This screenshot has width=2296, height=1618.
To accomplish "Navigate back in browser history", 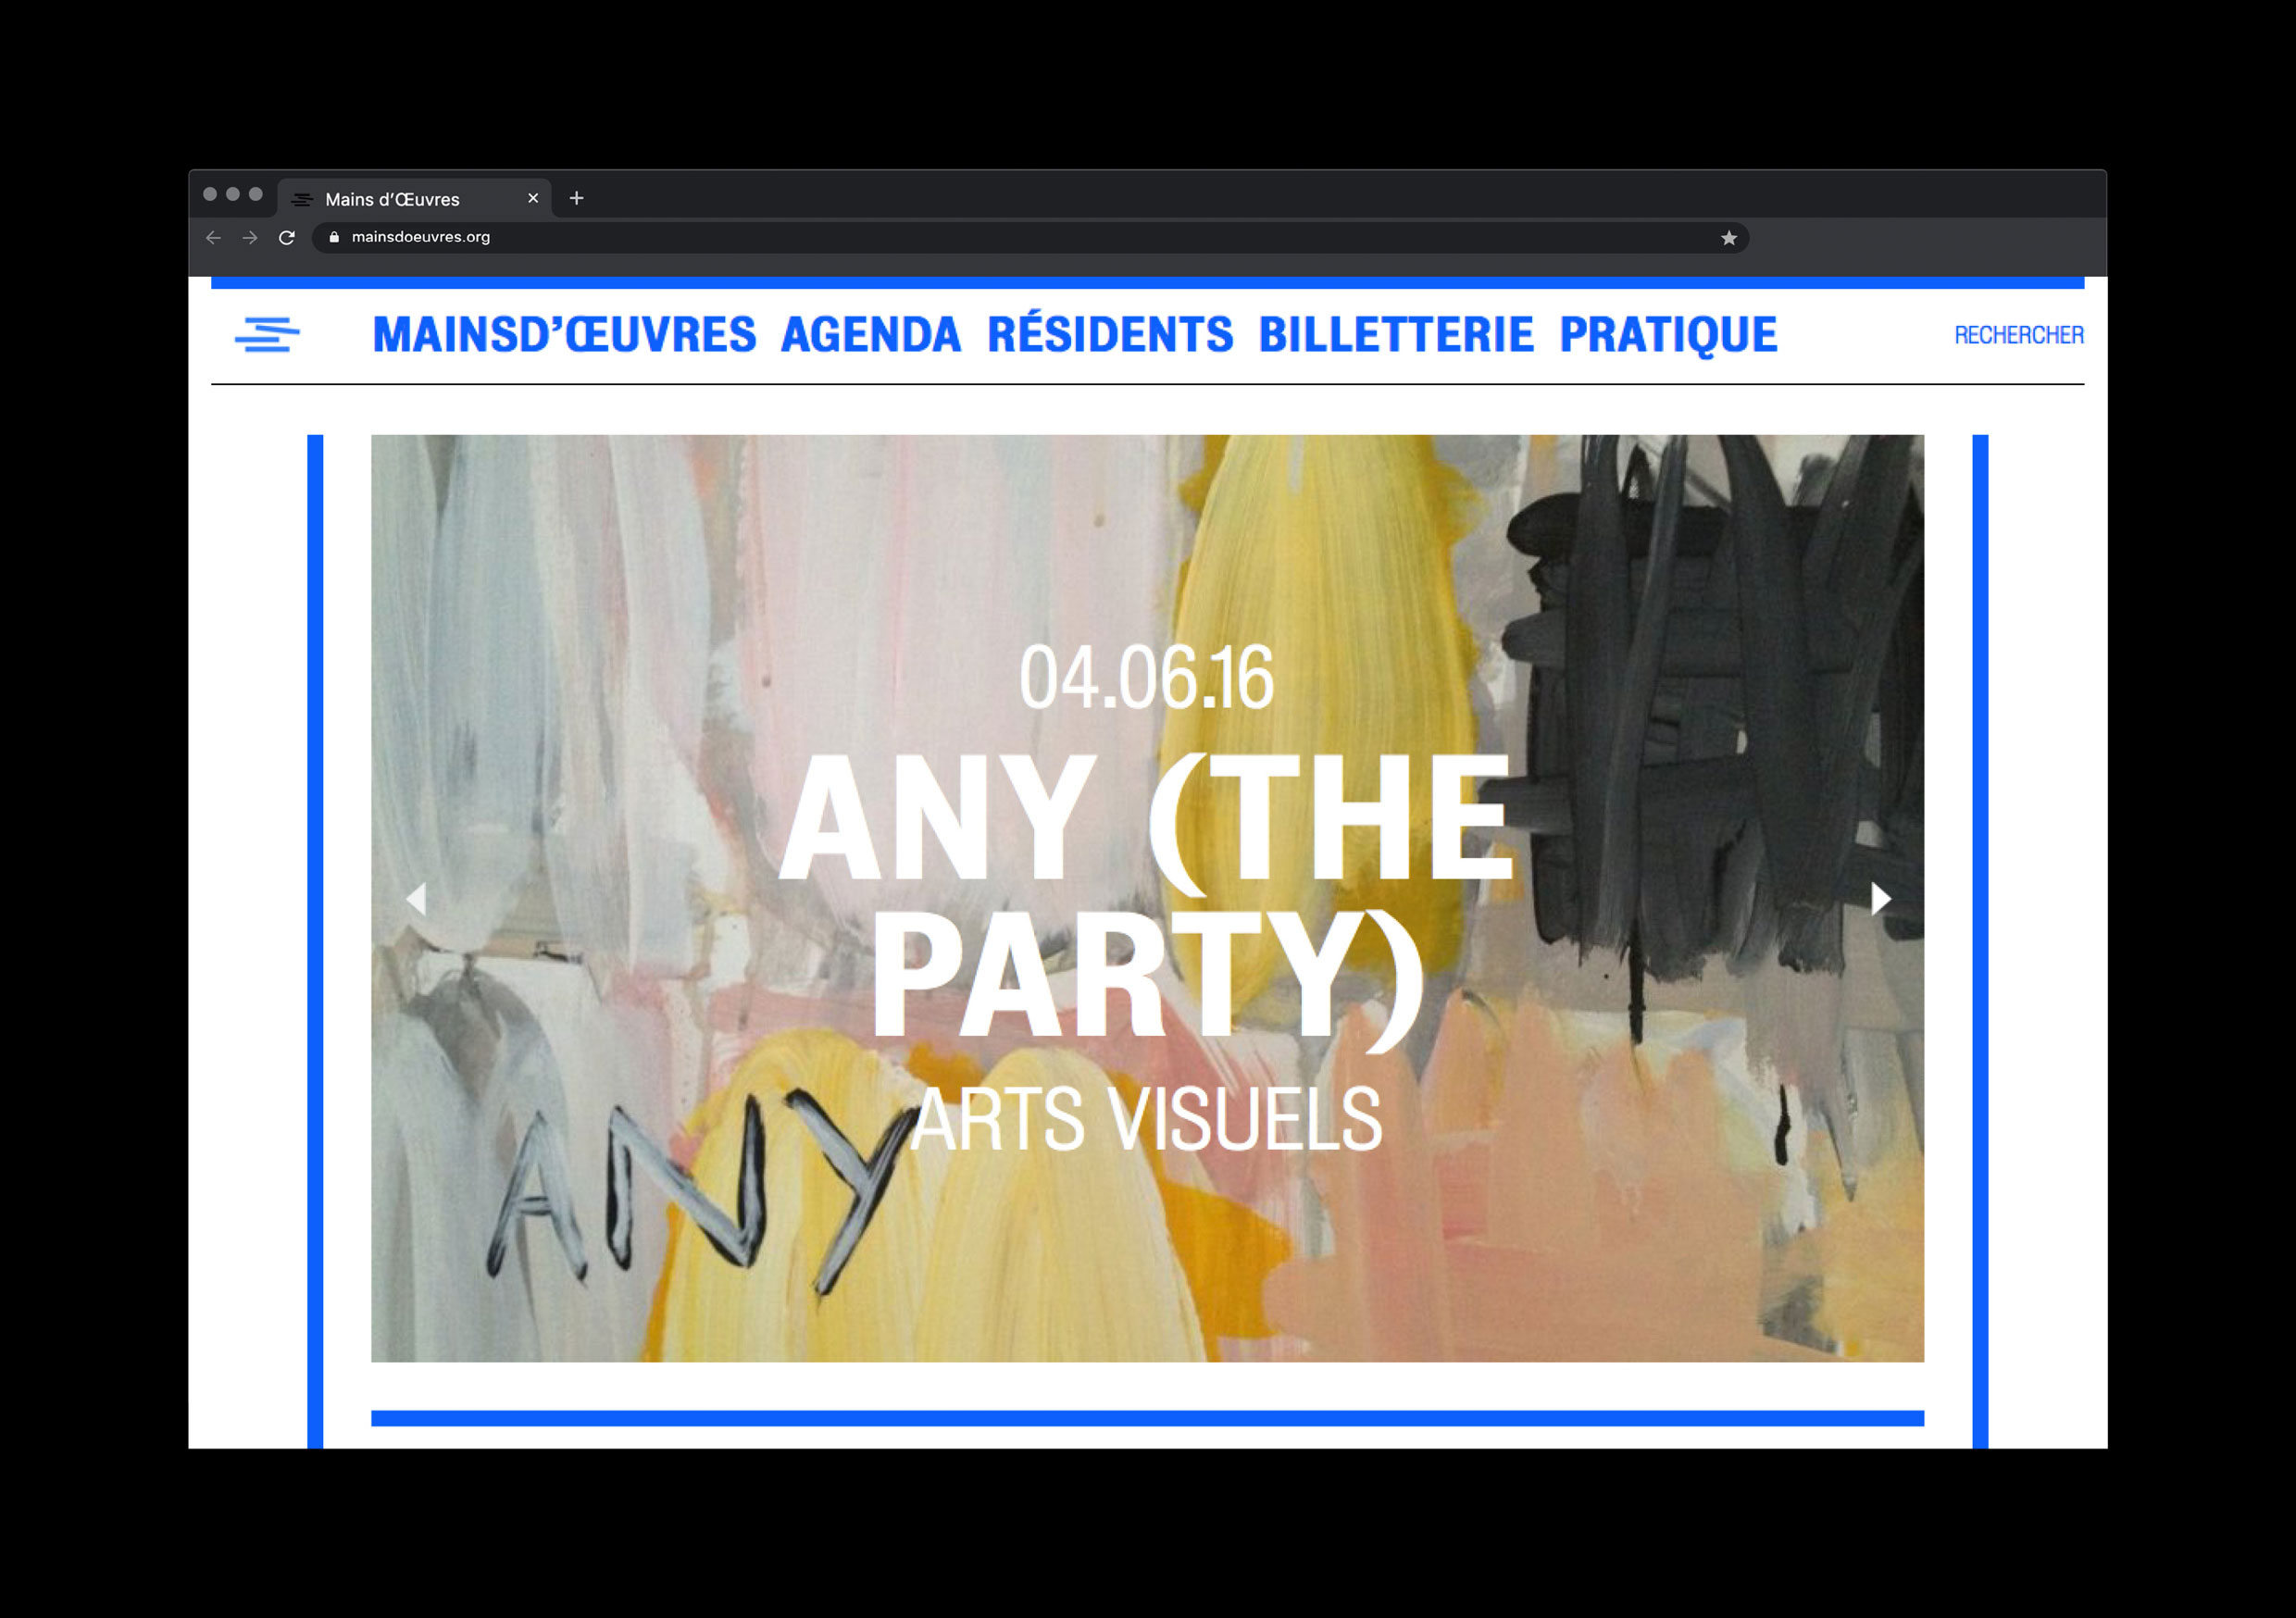I will click(213, 238).
